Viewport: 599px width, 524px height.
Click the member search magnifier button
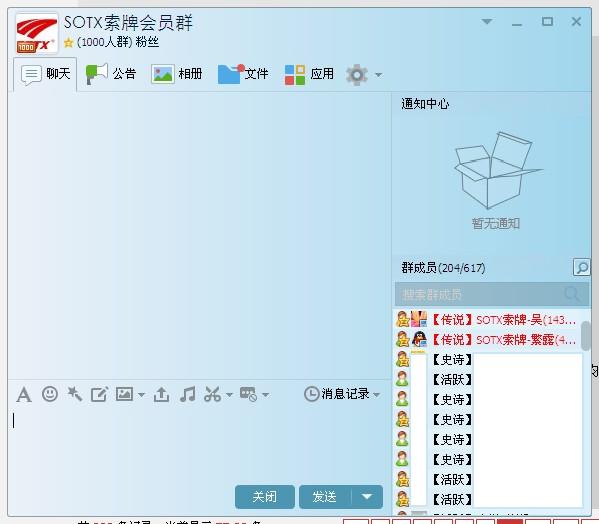pos(581,267)
